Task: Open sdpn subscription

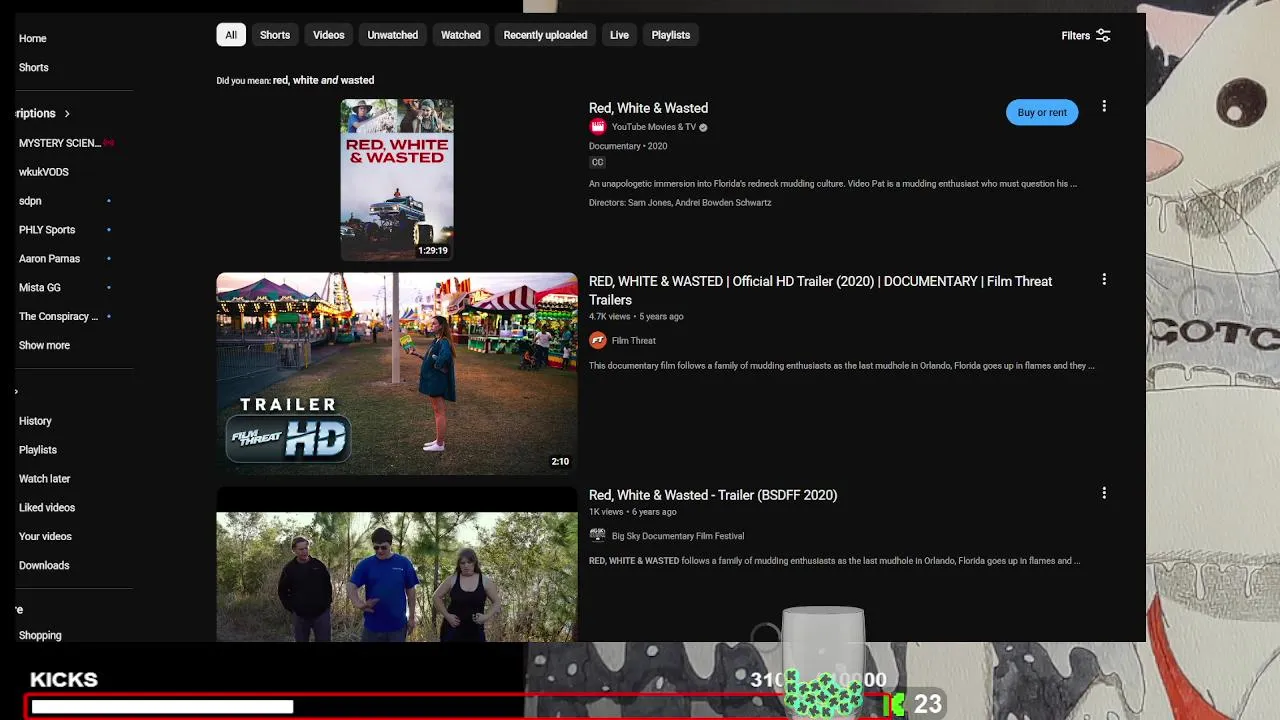Action: click(30, 201)
